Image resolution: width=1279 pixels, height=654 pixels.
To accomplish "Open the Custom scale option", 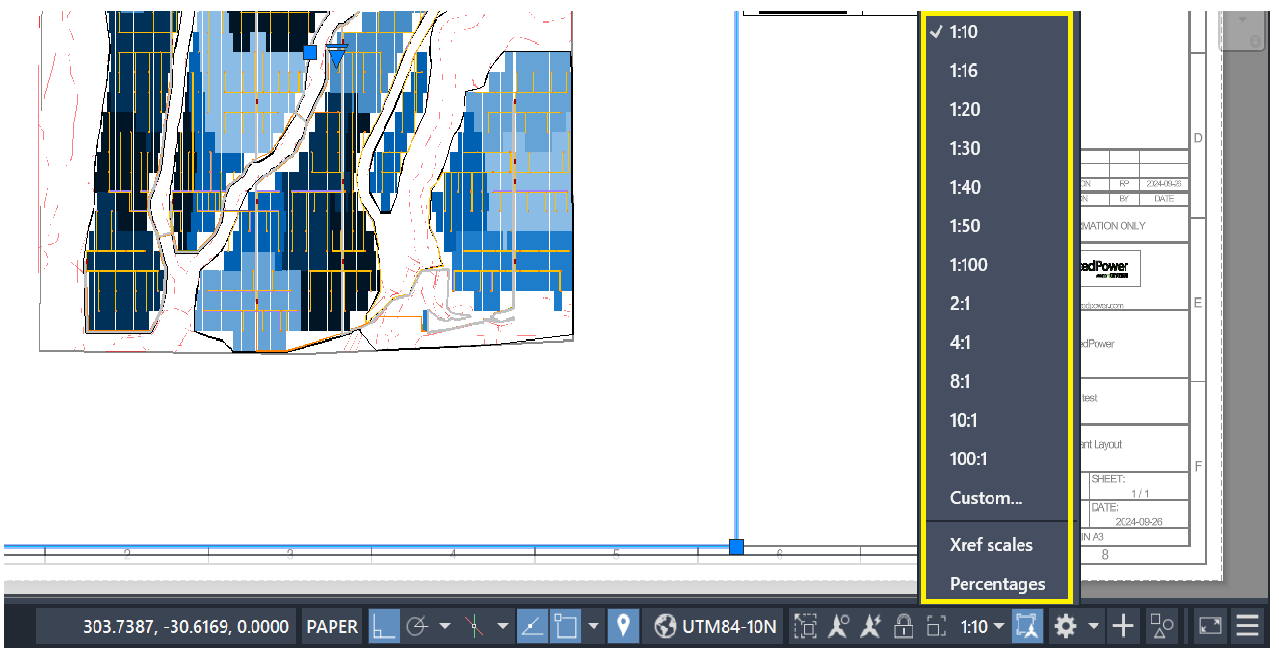I will (x=985, y=497).
